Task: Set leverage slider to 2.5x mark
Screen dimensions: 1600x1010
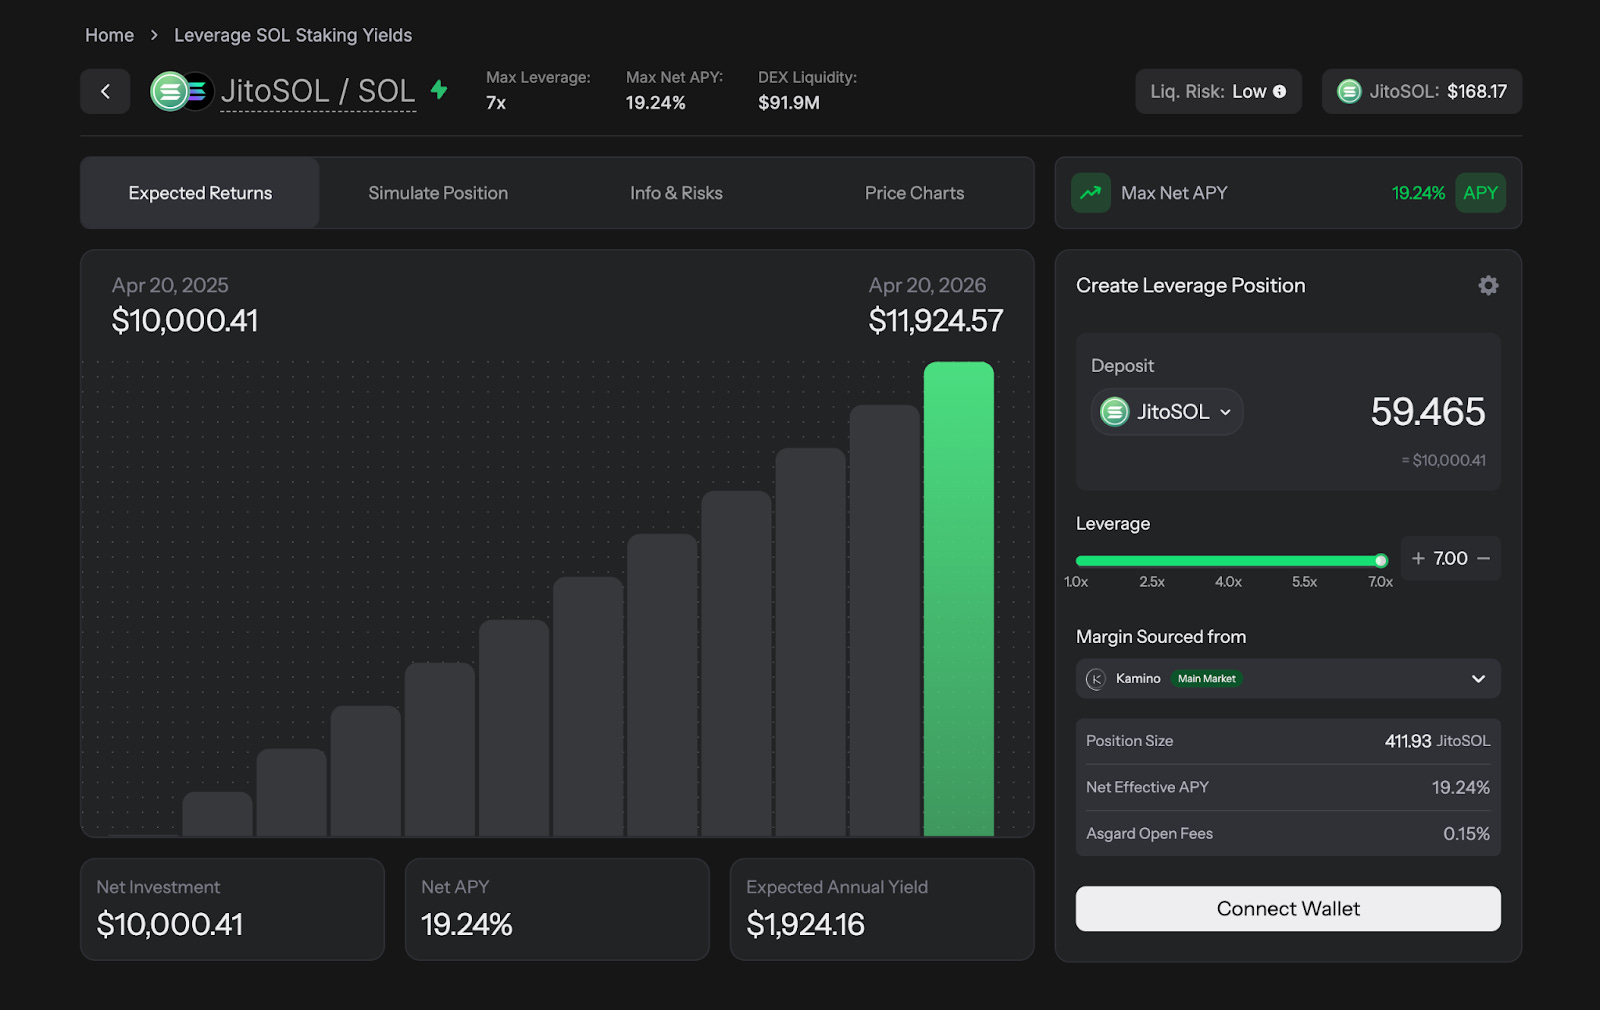Action: pyautogui.click(x=1152, y=561)
